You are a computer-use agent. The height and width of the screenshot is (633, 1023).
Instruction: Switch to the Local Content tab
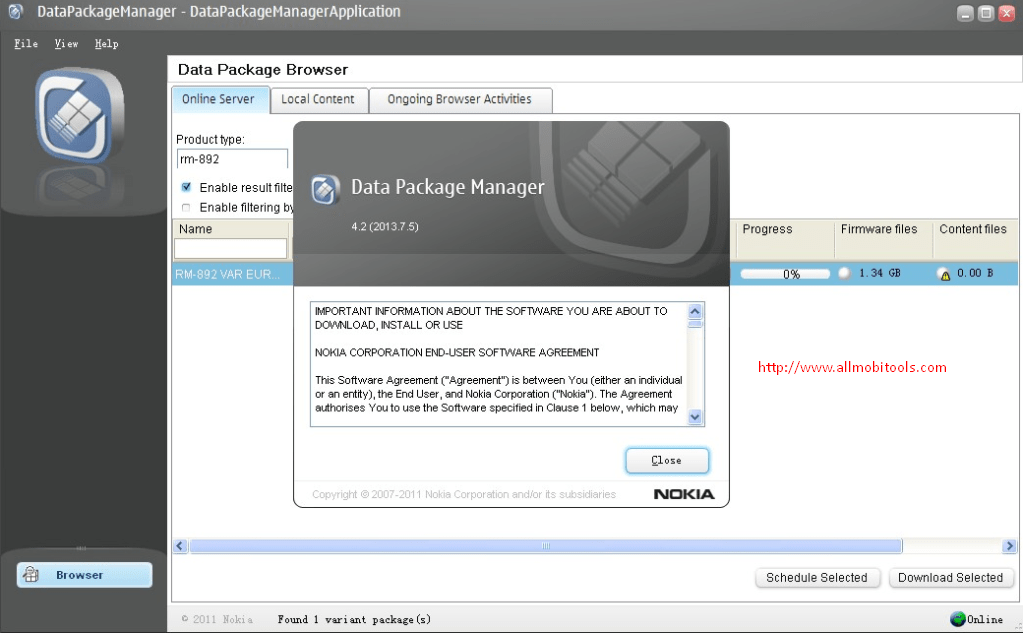[319, 100]
